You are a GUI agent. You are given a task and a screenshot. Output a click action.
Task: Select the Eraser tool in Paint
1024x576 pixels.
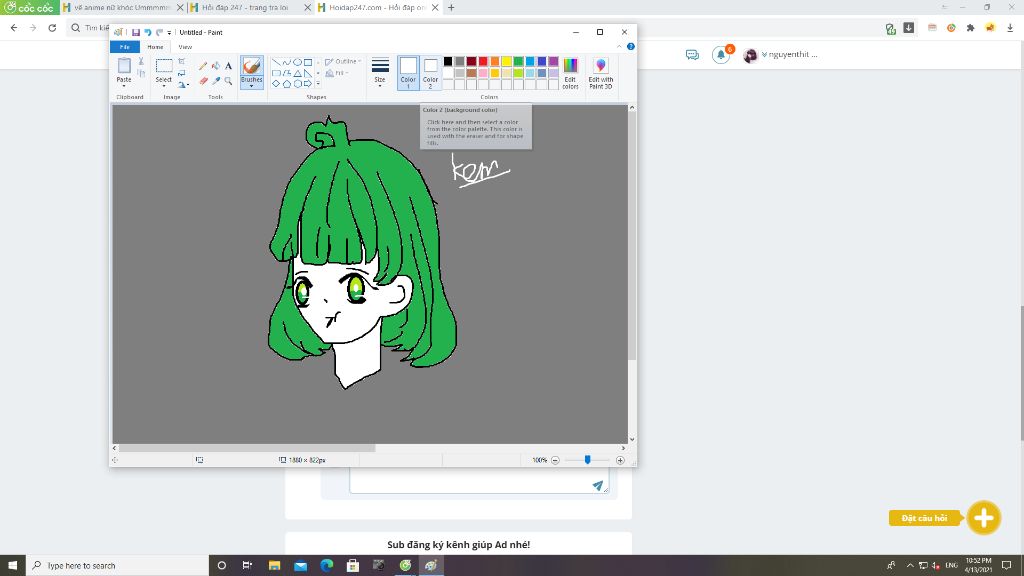click(x=203, y=81)
